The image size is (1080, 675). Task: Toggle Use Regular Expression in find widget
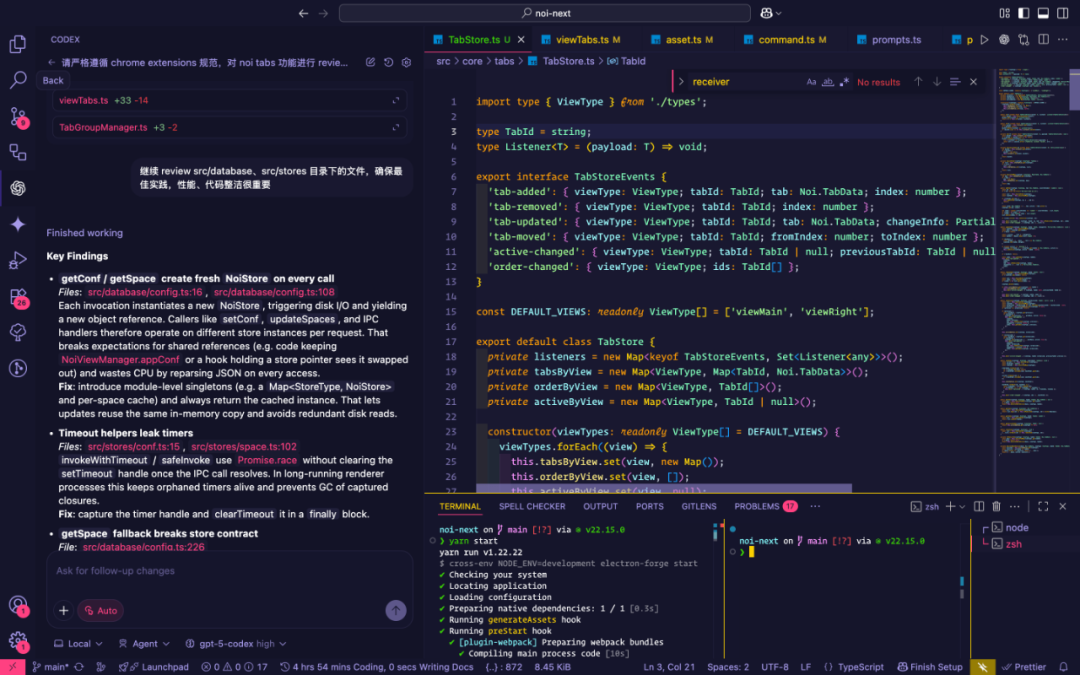click(844, 82)
